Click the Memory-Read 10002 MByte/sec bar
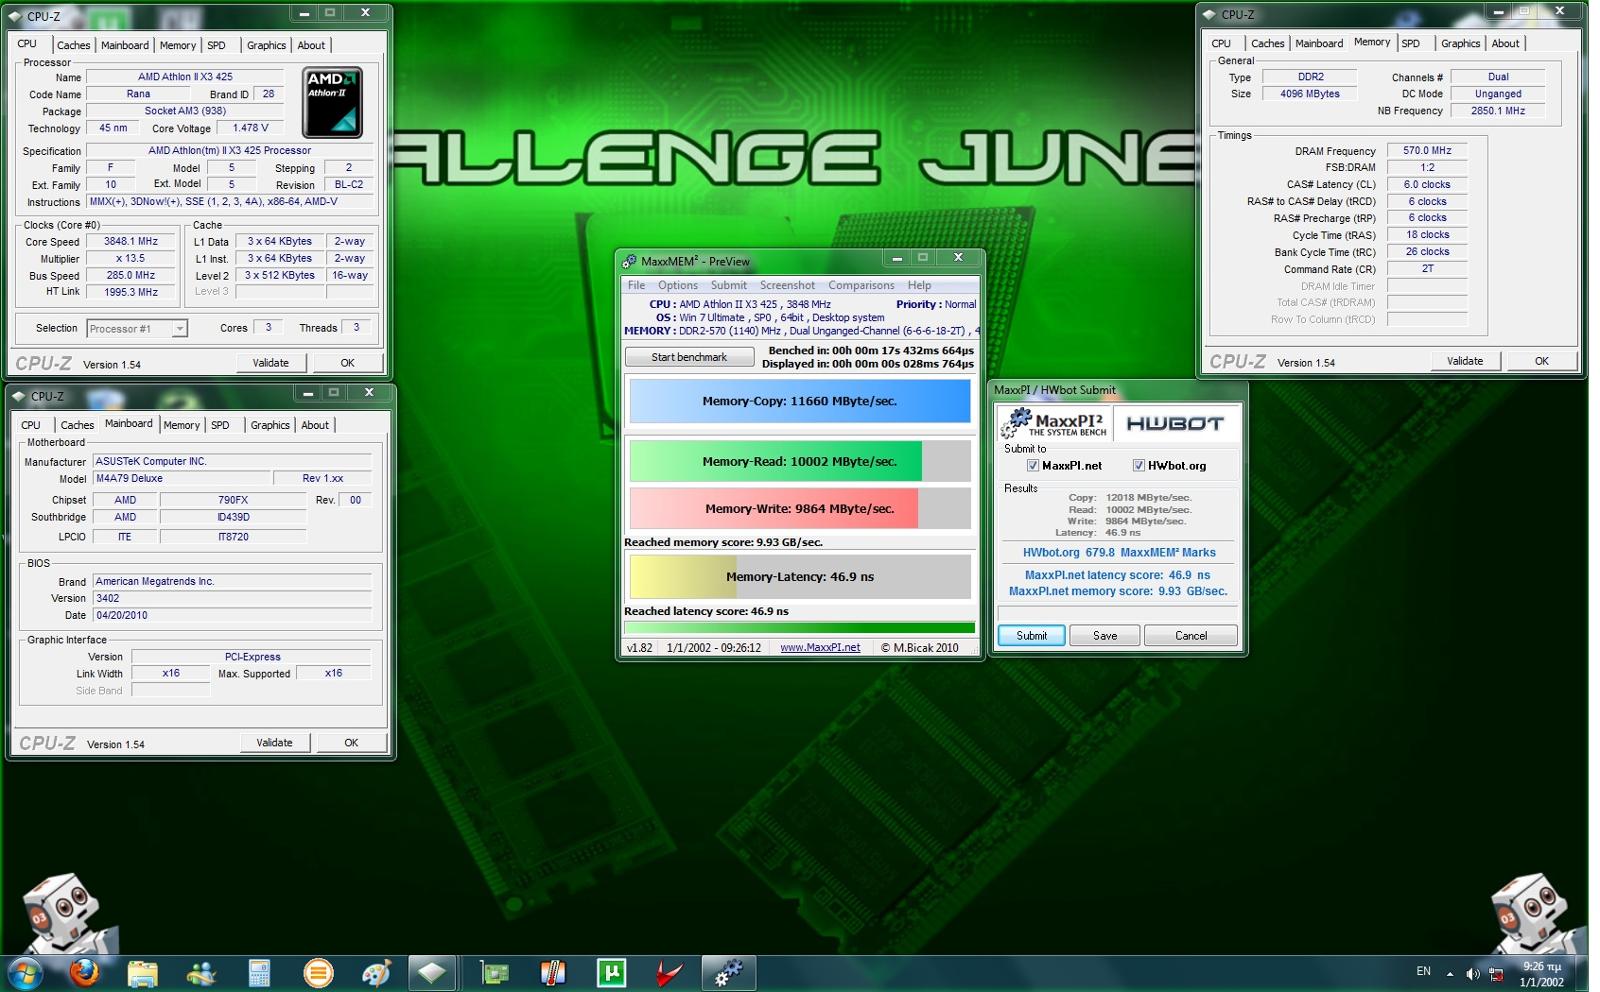Viewport: 1600px width, 992px height. 799,461
